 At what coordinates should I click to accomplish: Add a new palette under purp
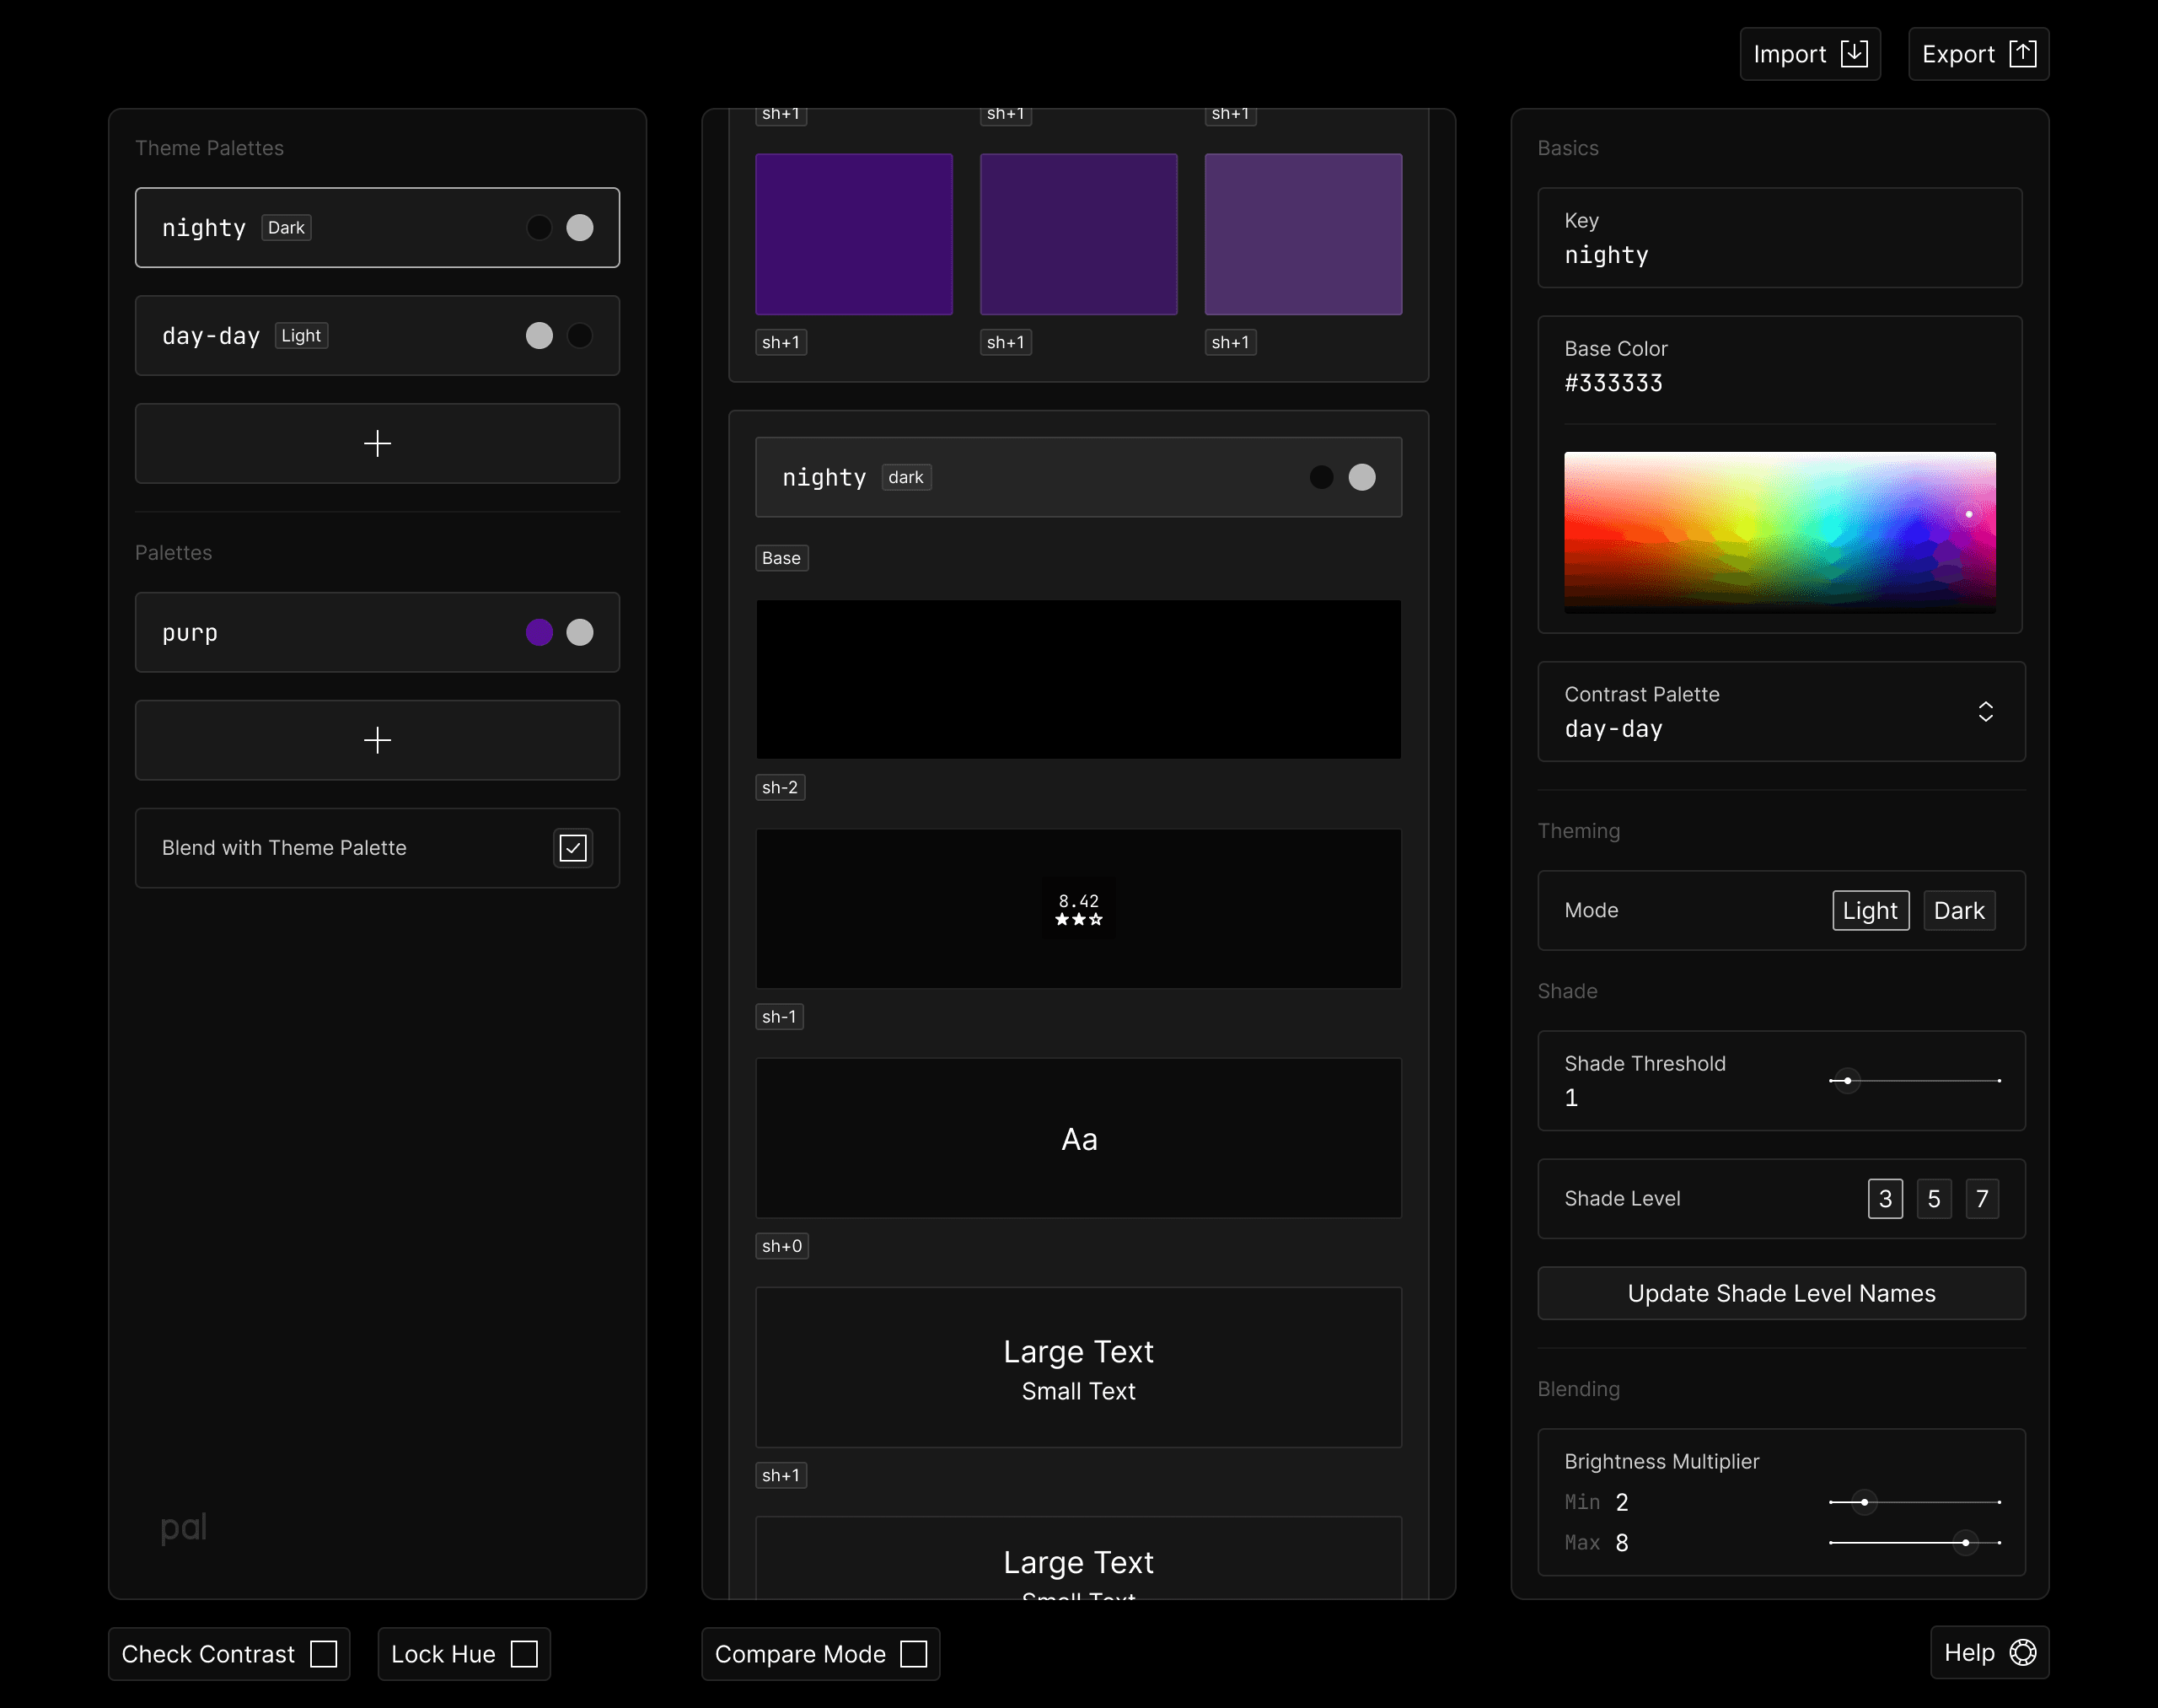pos(377,740)
